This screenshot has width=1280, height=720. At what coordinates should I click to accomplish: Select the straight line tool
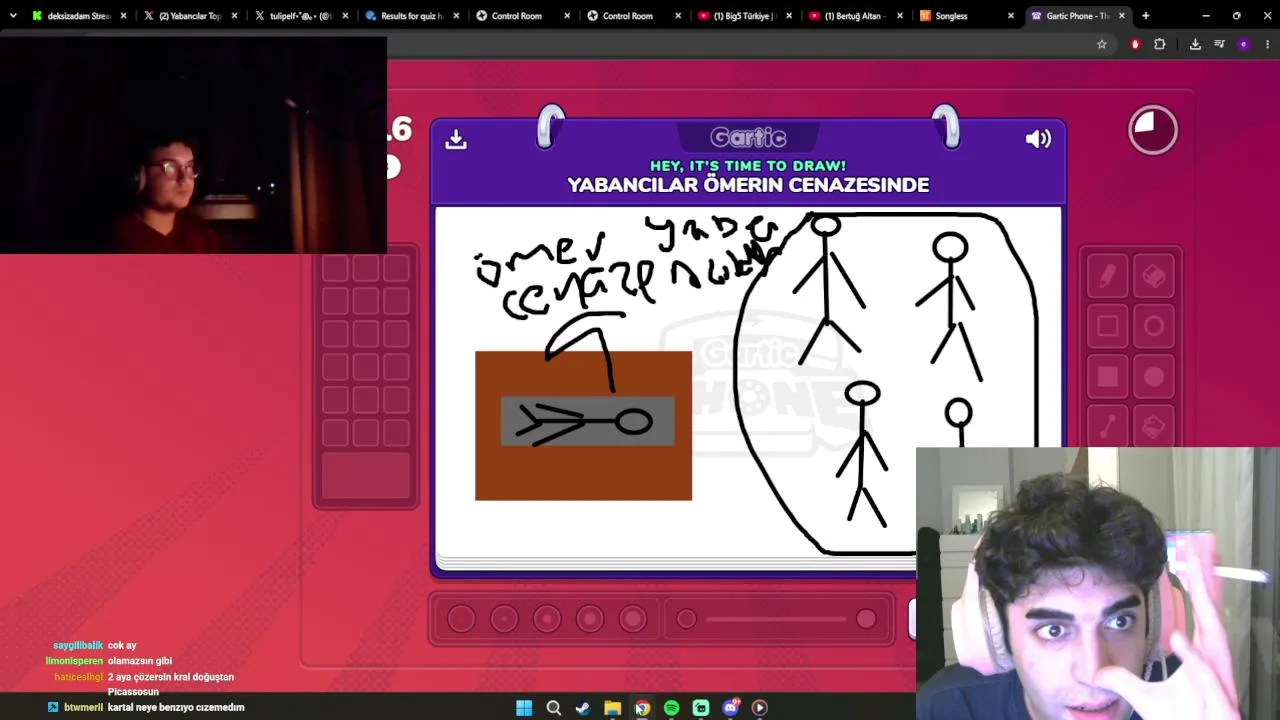pos(1107,427)
